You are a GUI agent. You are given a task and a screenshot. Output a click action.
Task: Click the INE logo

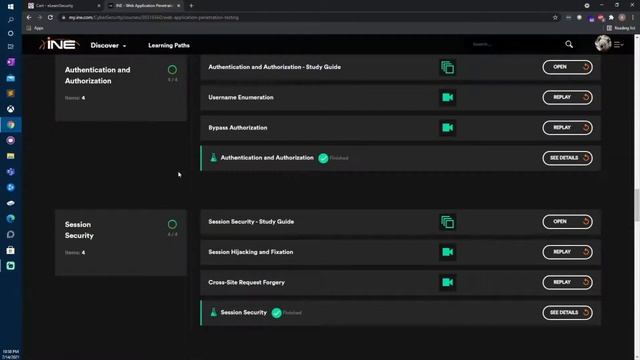[59, 44]
